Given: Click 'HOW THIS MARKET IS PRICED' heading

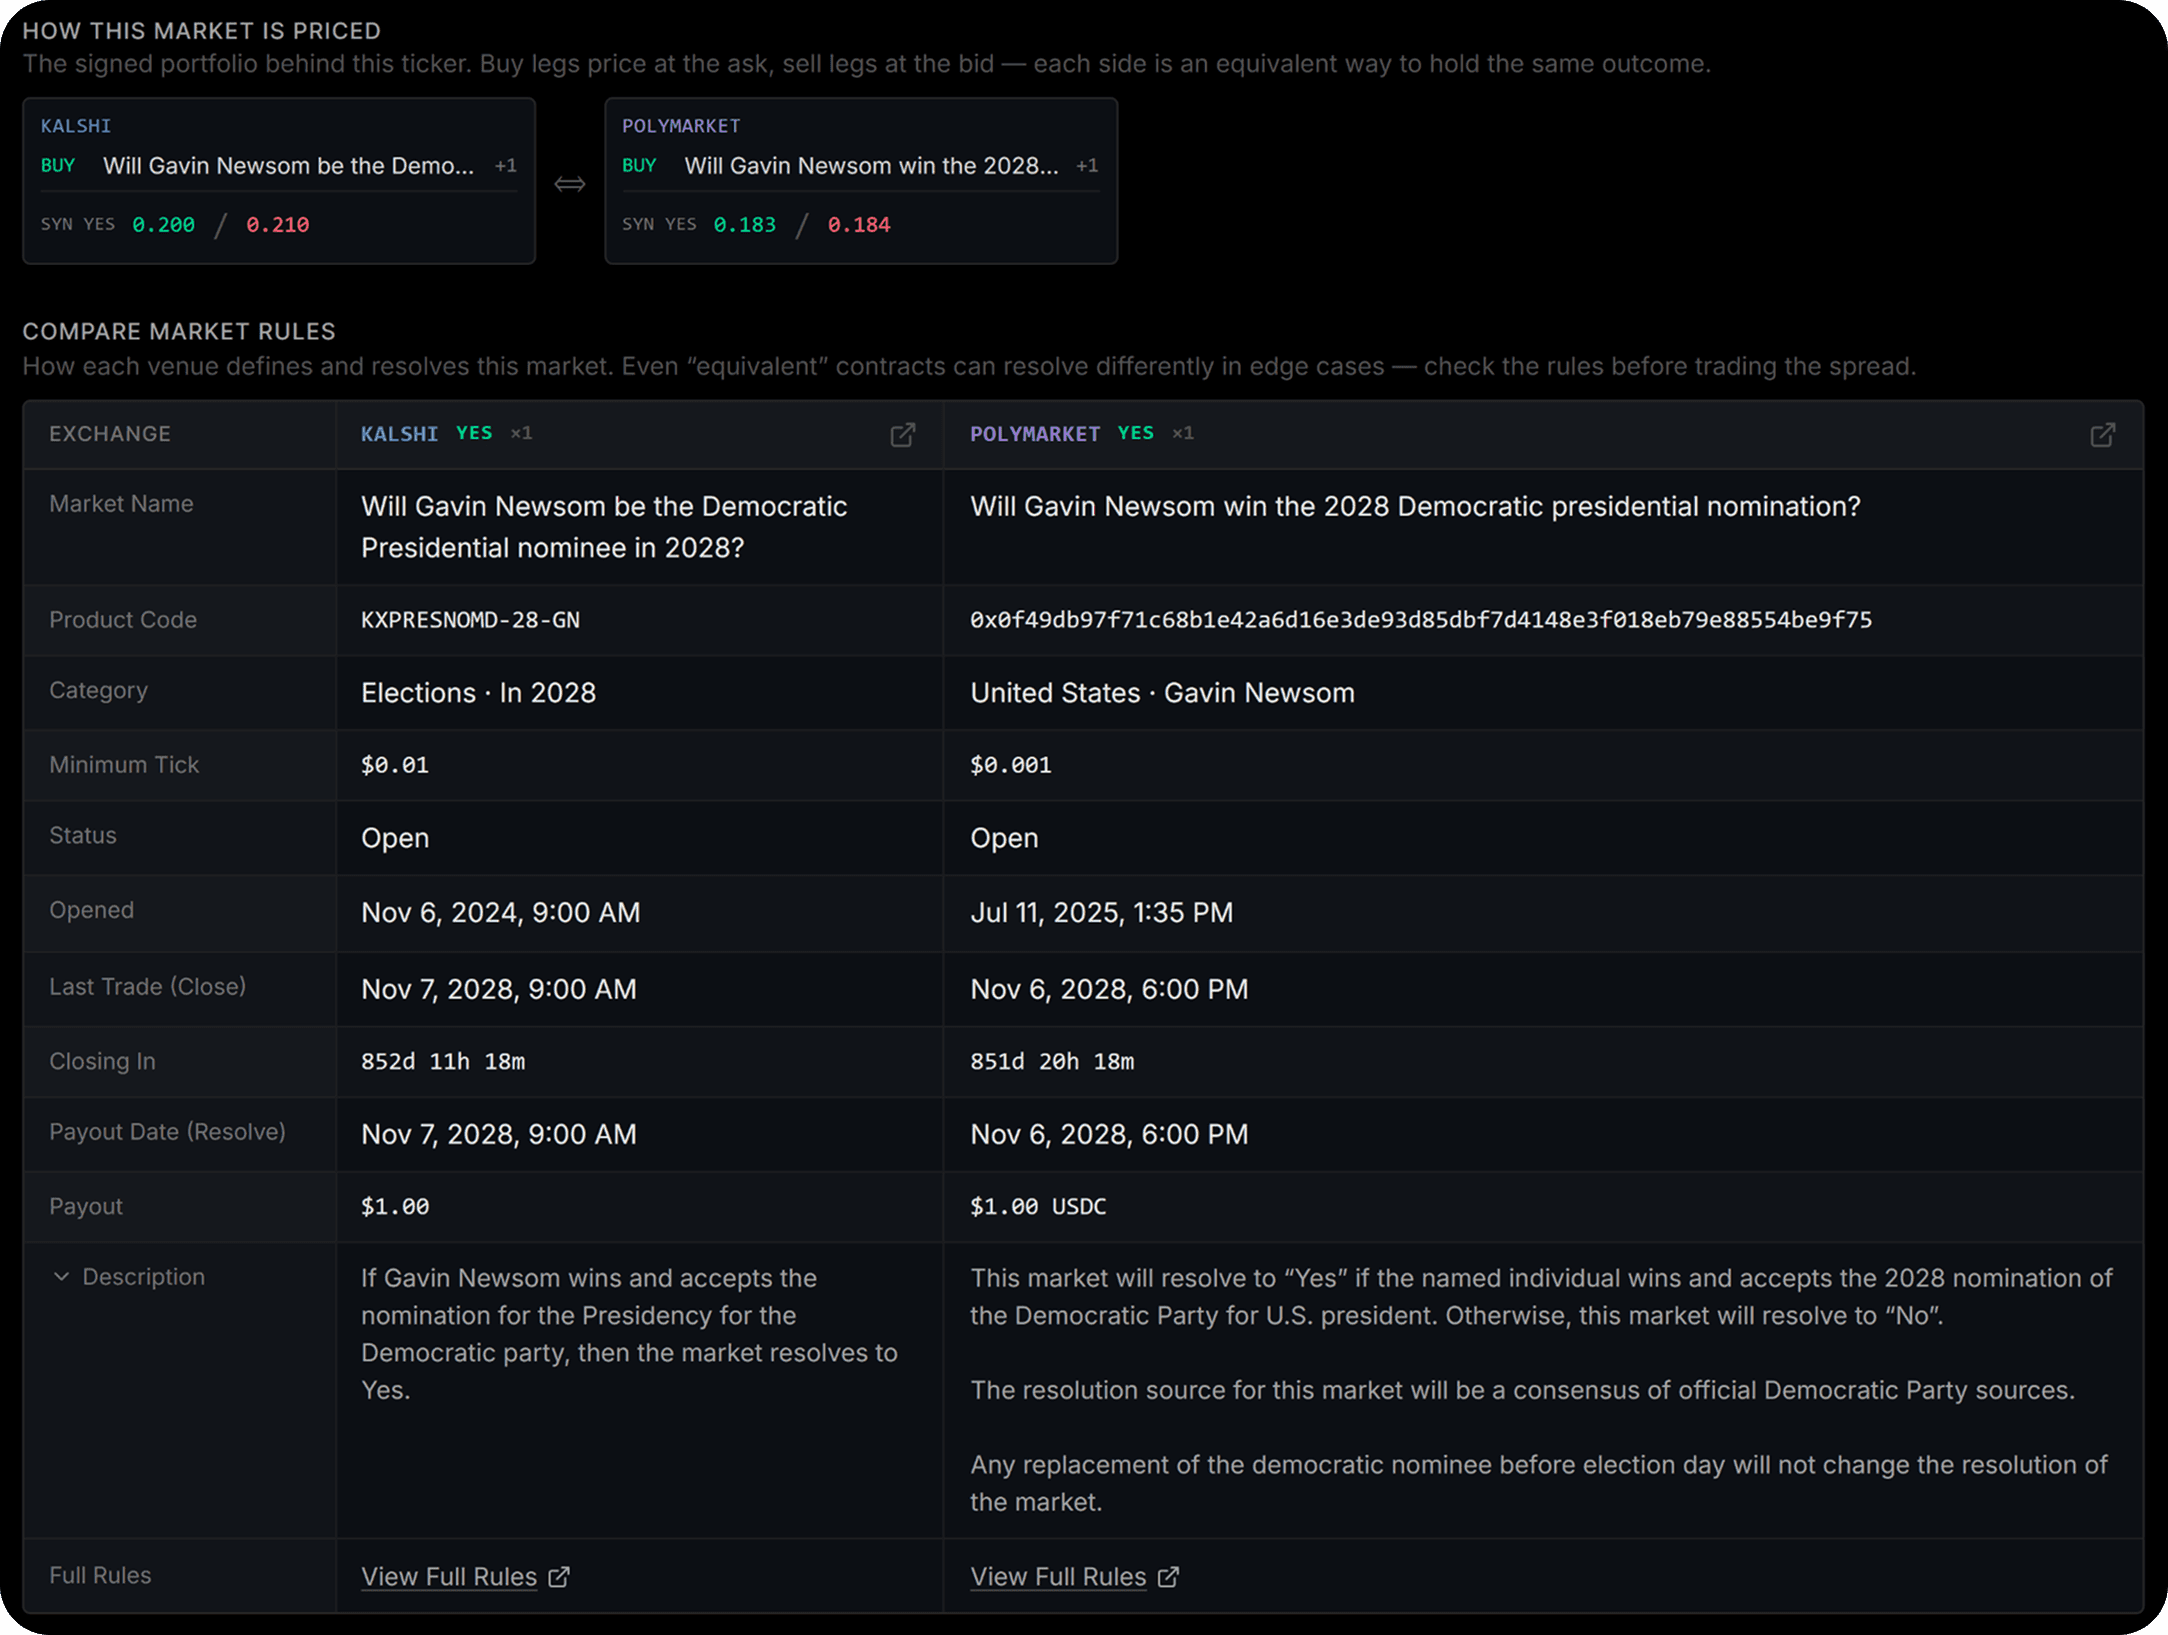Looking at the screenshot, I should pos(201,31).
